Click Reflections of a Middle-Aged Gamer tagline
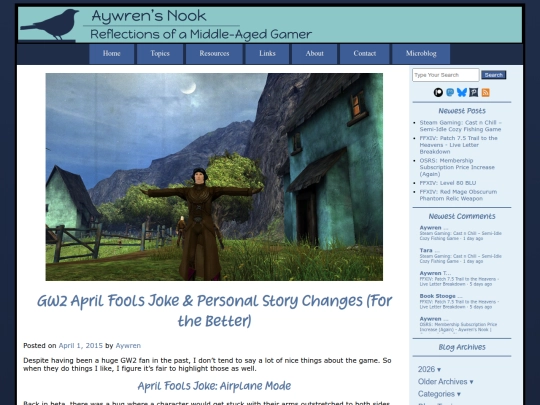This screenshot has height=405, width=540. click(x=201, y=34)
